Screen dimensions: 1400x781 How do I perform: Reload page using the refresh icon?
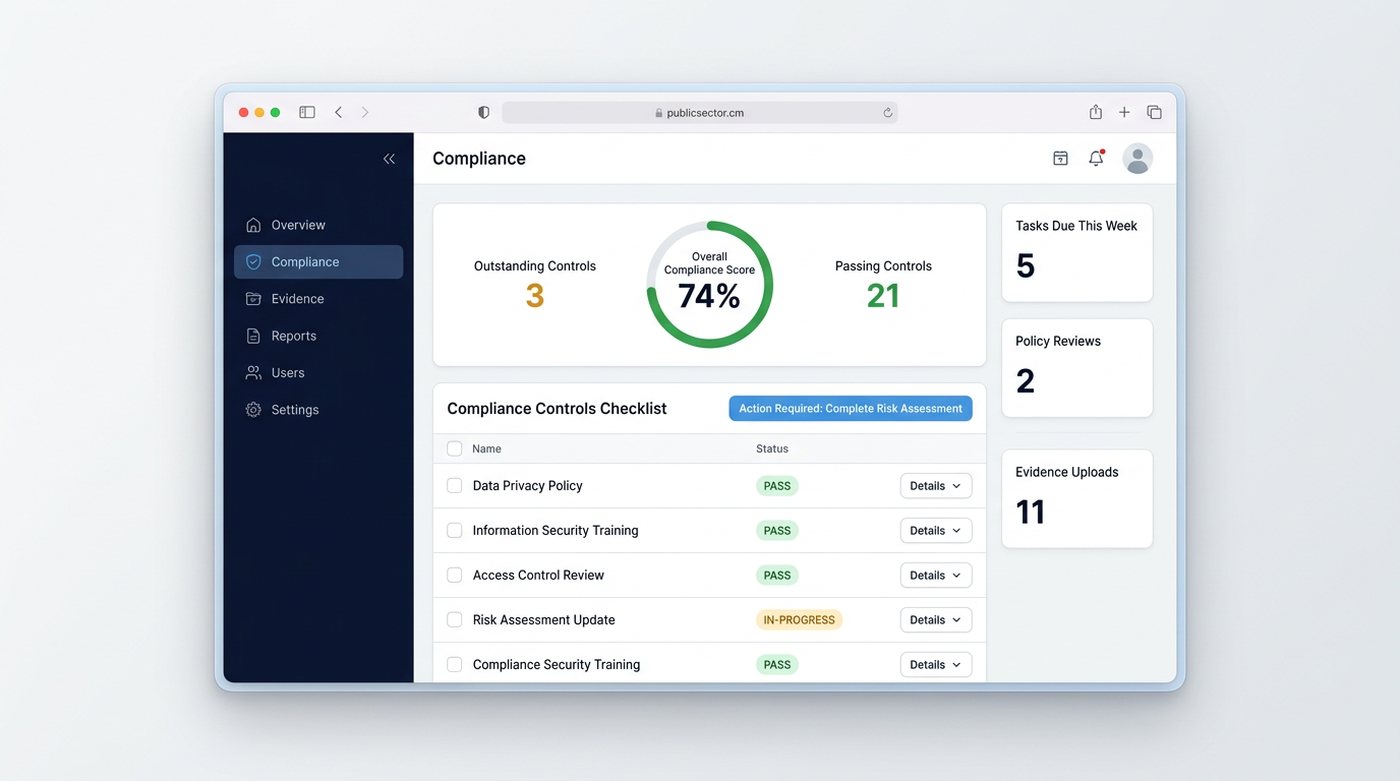887,113
